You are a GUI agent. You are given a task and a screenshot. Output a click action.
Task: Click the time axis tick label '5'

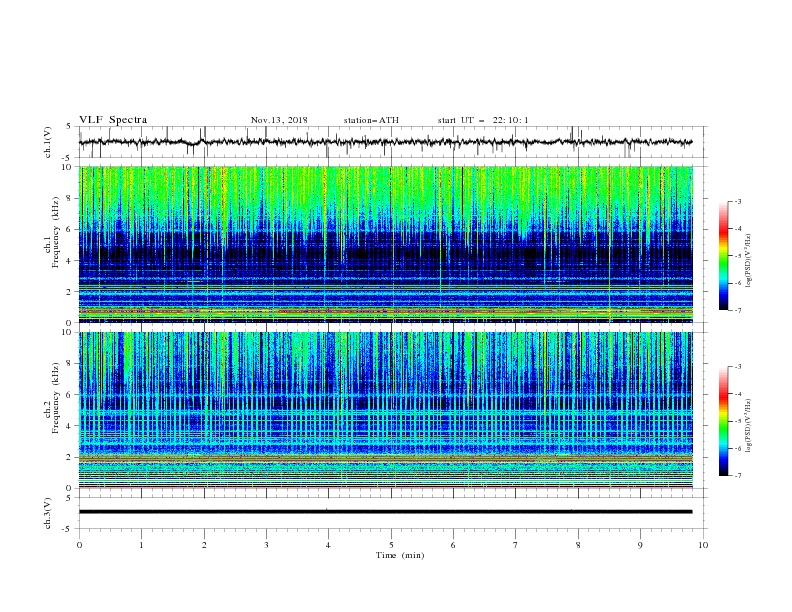click(x=391, y=545)
